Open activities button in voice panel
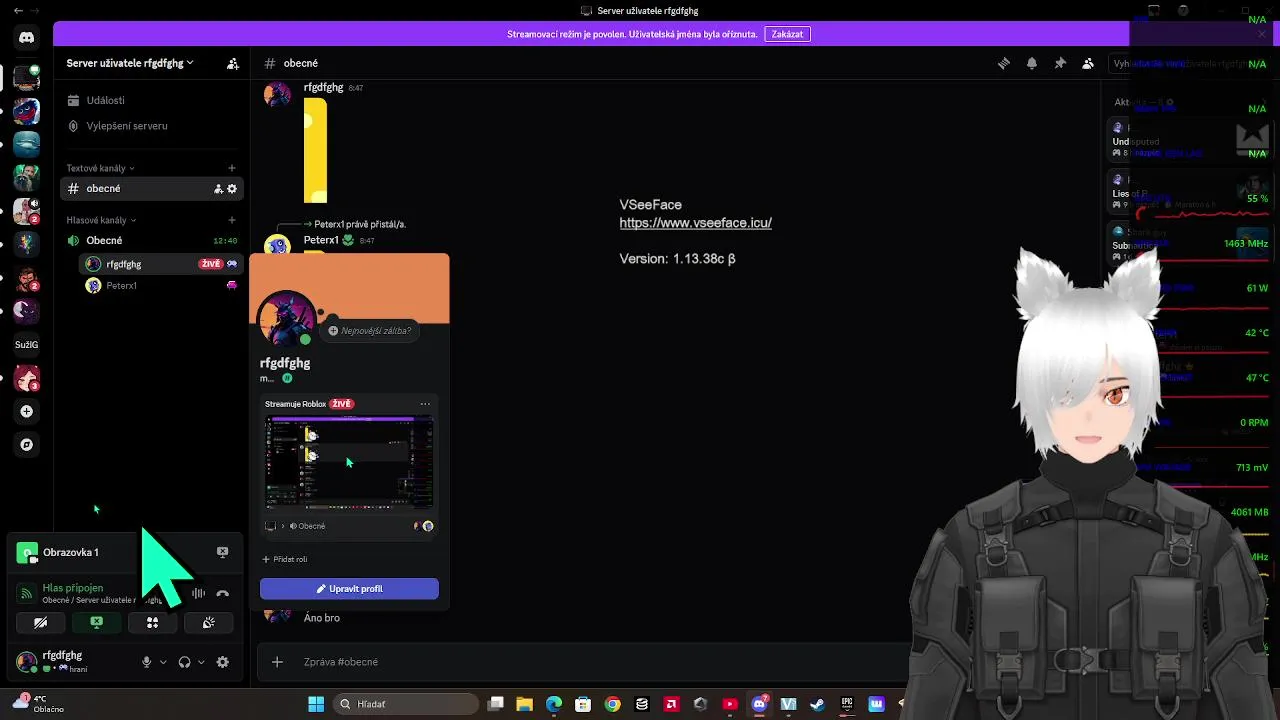 (x=152, y=622)
